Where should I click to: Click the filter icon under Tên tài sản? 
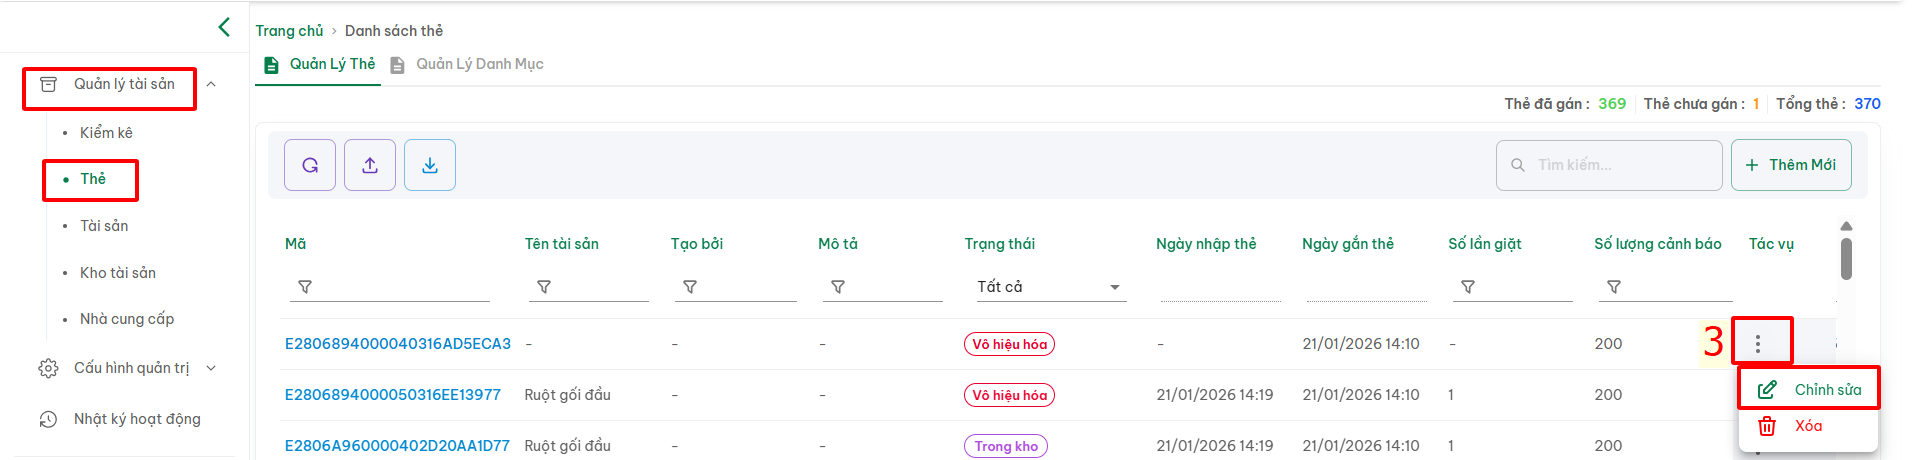pos(544,287)
